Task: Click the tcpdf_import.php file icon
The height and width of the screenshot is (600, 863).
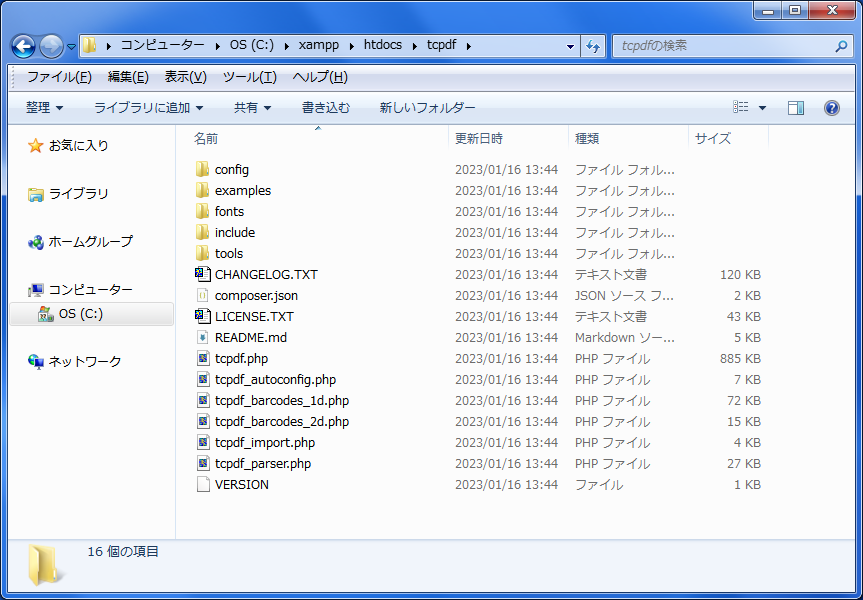Action: [x=203, y=443]
